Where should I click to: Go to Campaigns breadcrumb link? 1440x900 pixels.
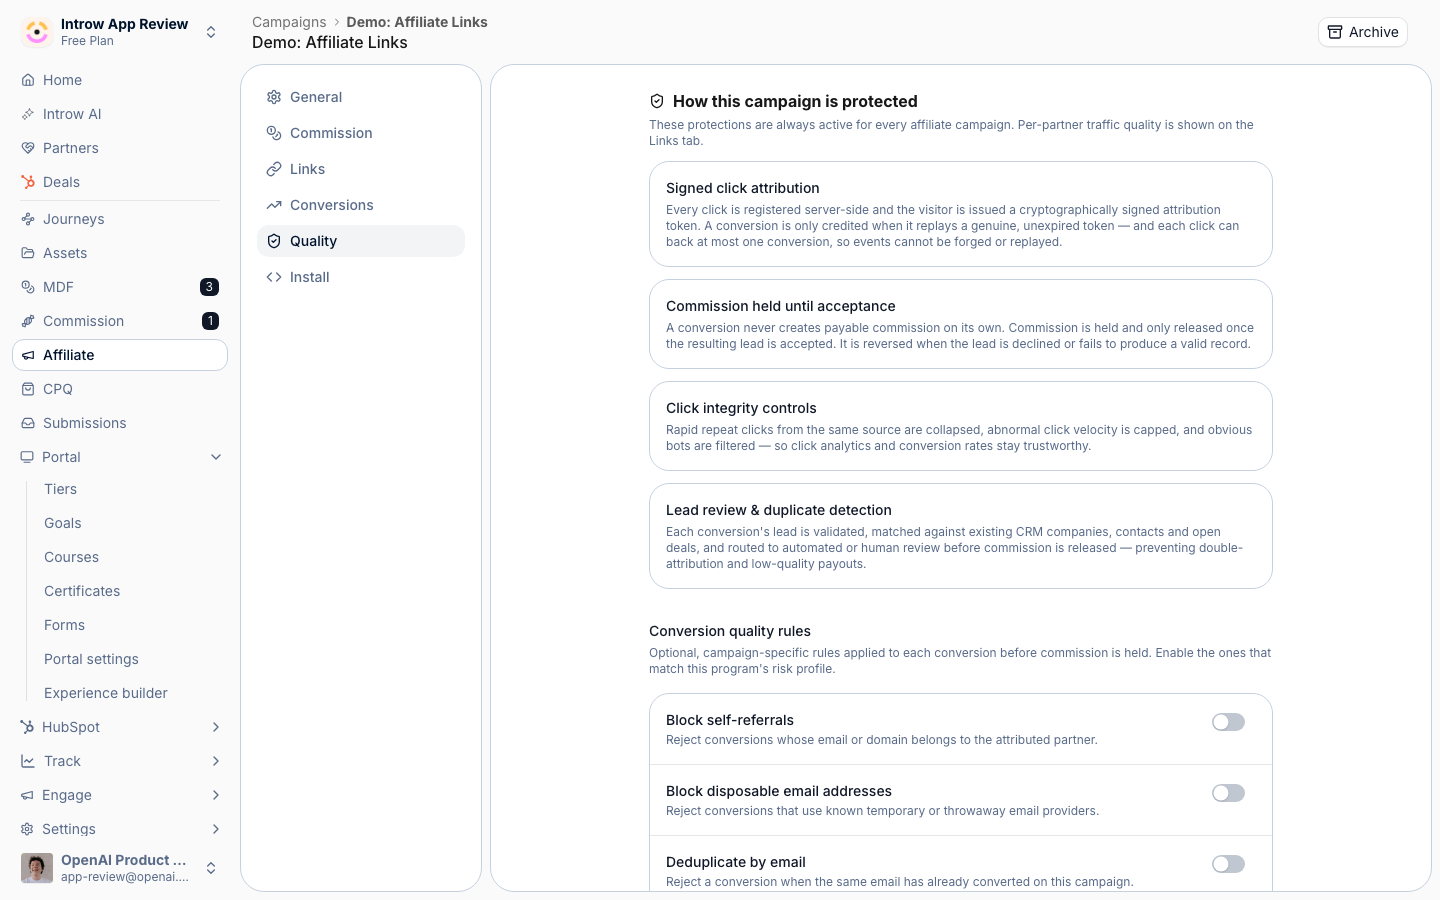click(x=289, y=22)
